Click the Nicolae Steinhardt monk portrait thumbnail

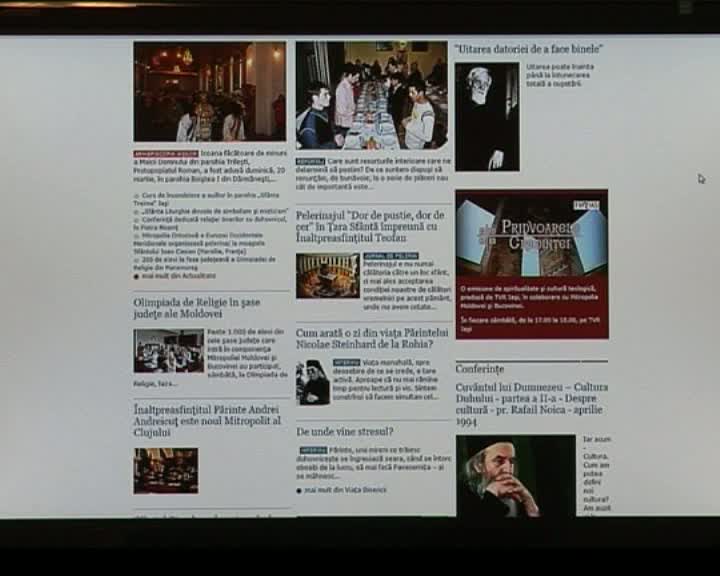[x=313, y=382]
